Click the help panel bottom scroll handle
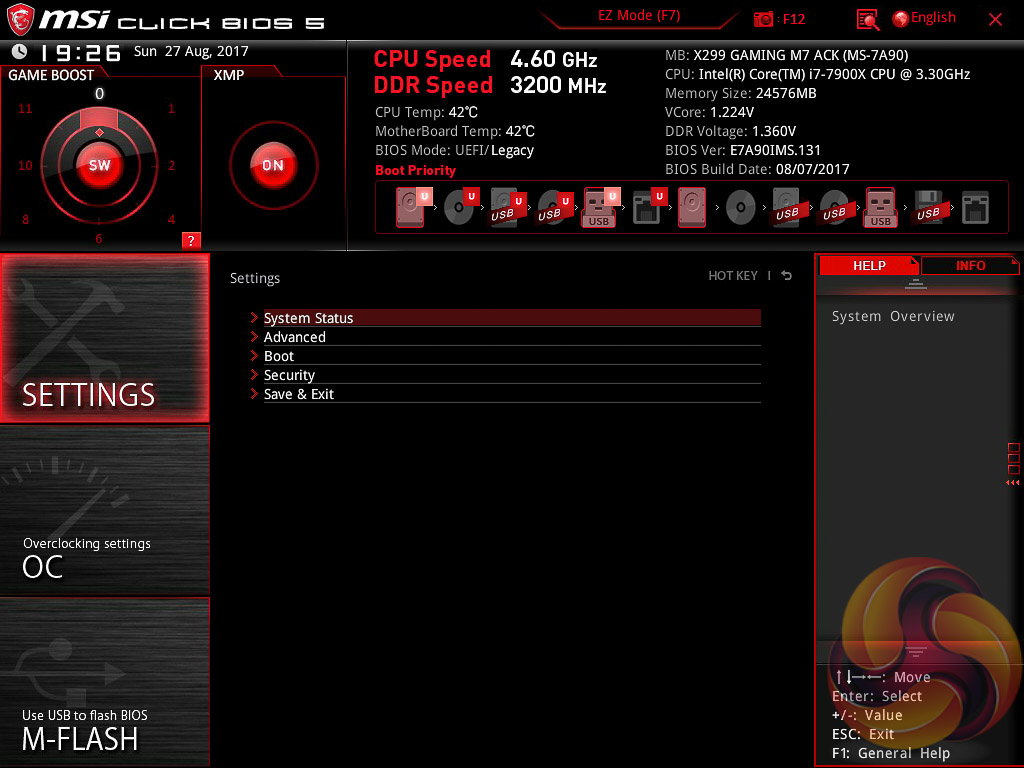The width and height of the screenshot is (1024, 768). pyautogui.click(x=916, y=651)
